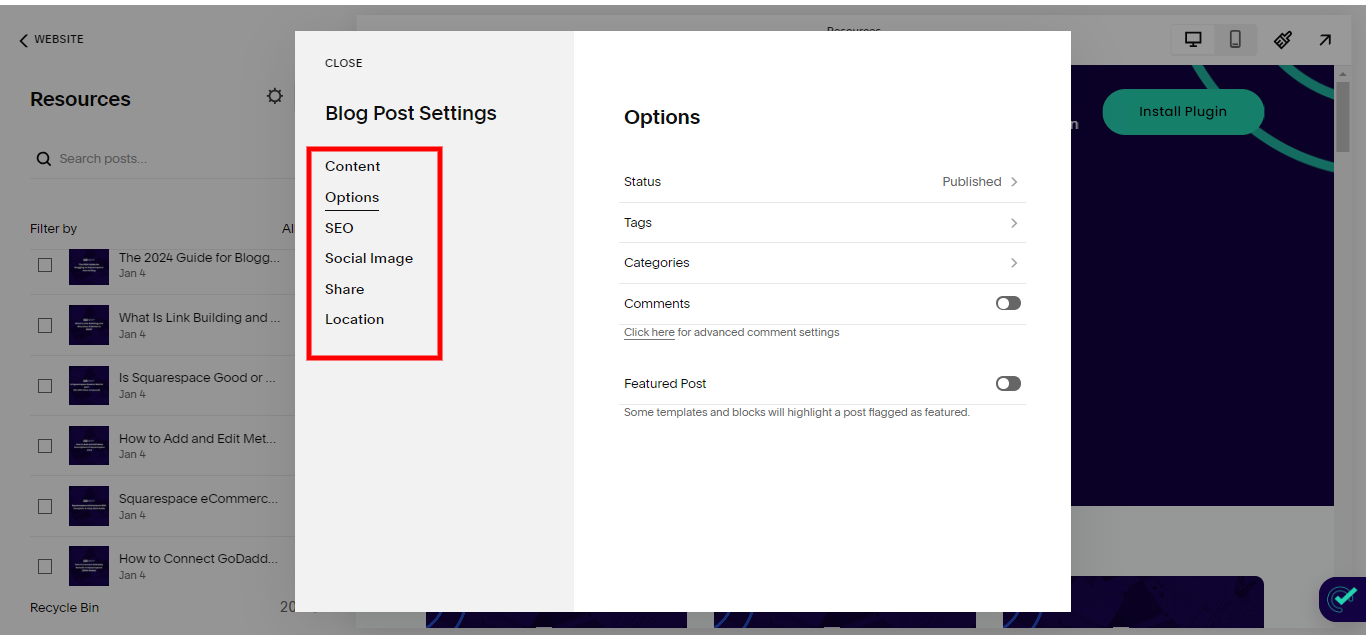
Task: Click the checkmark bubble at bottom right
Action: pyautogui.click(x=1341, y=598)
